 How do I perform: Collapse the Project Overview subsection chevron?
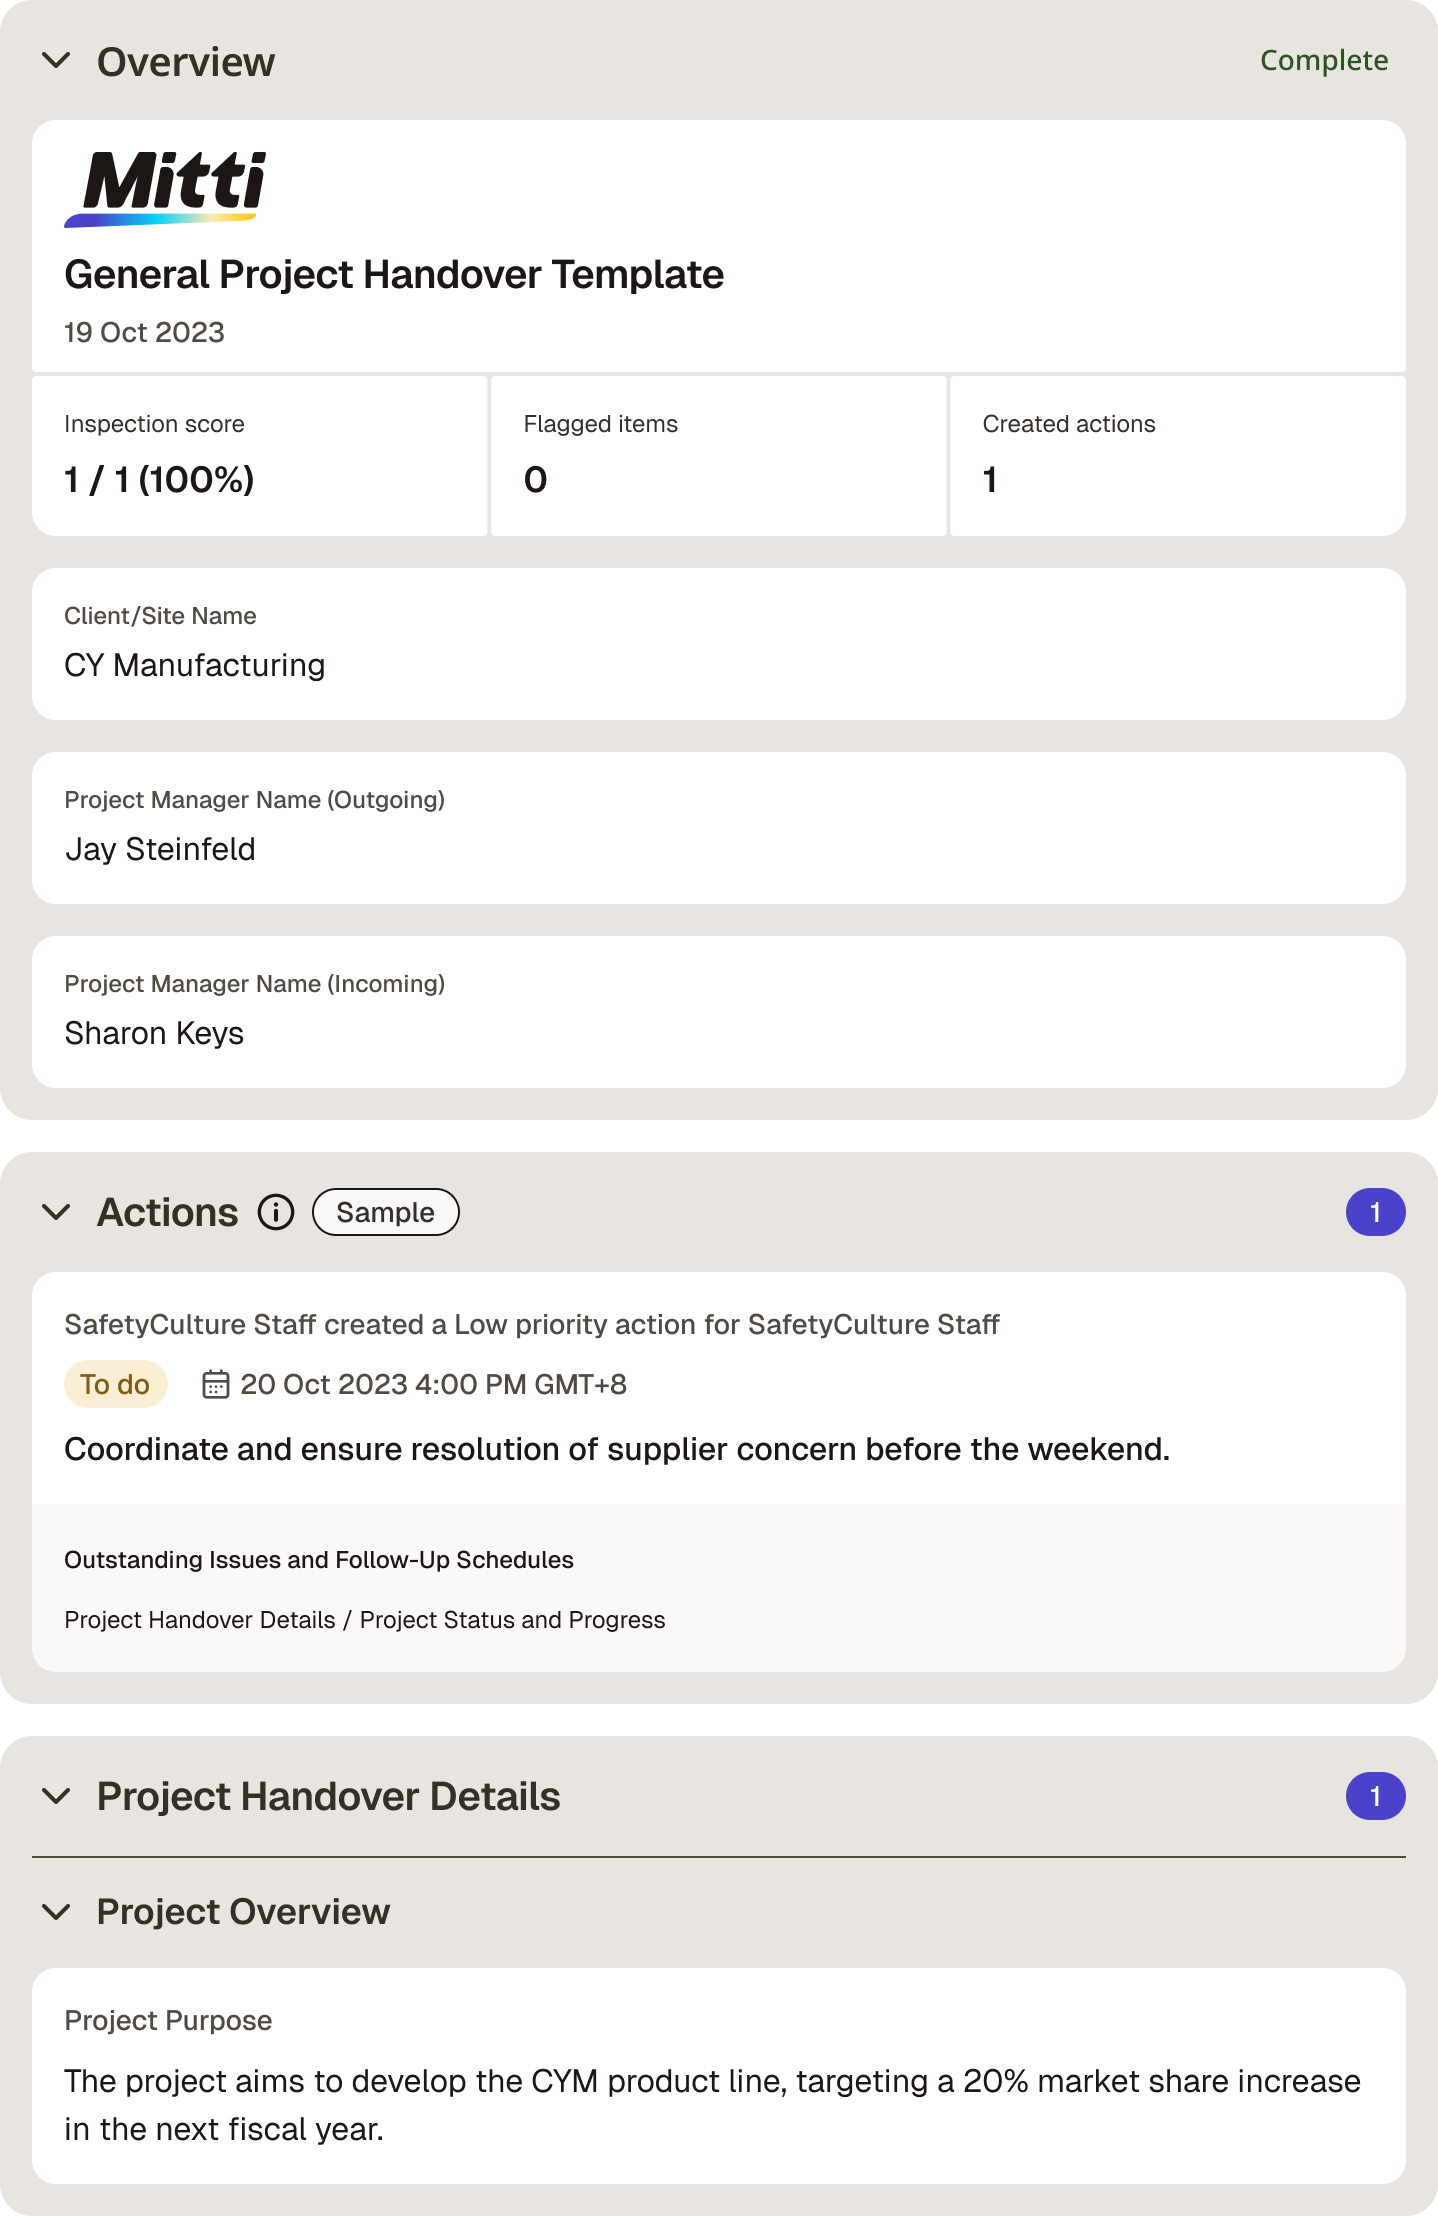click(x=57, y=1911)
